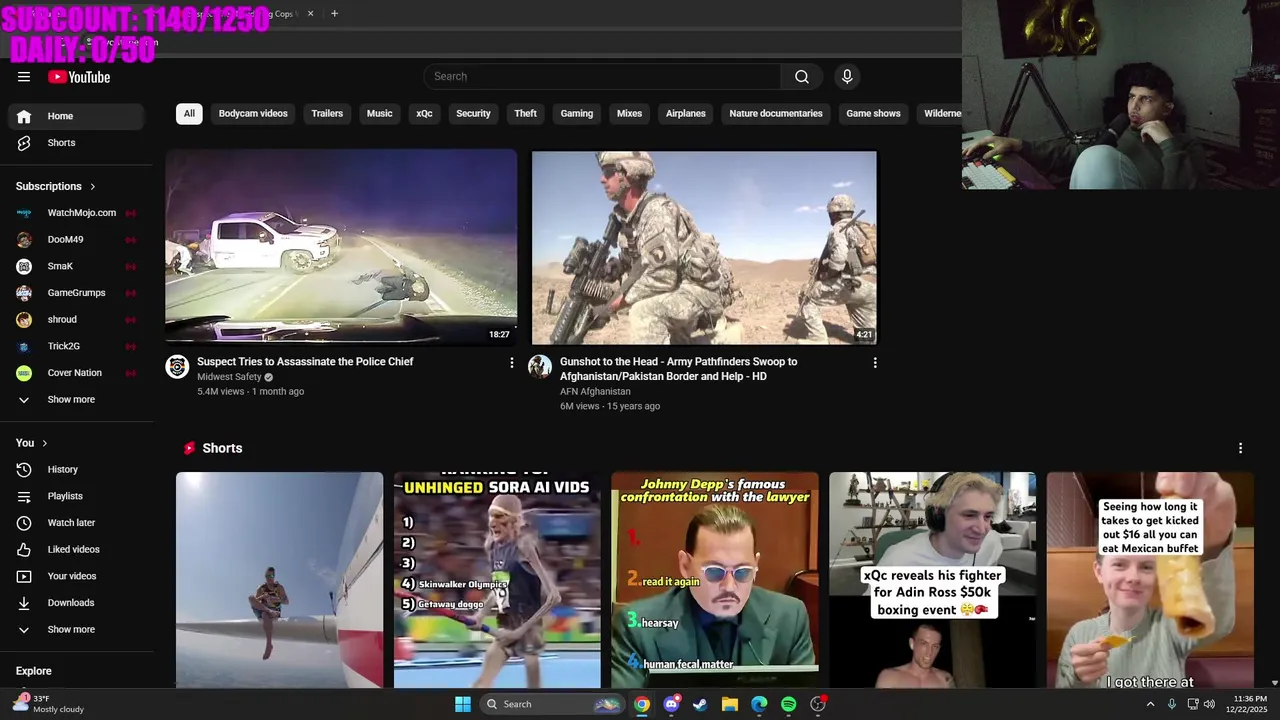Select Nature documentaries filter chip
The width and height of the screenshot is (1280, 720).
pyautogui.click(x=776, y=114)
